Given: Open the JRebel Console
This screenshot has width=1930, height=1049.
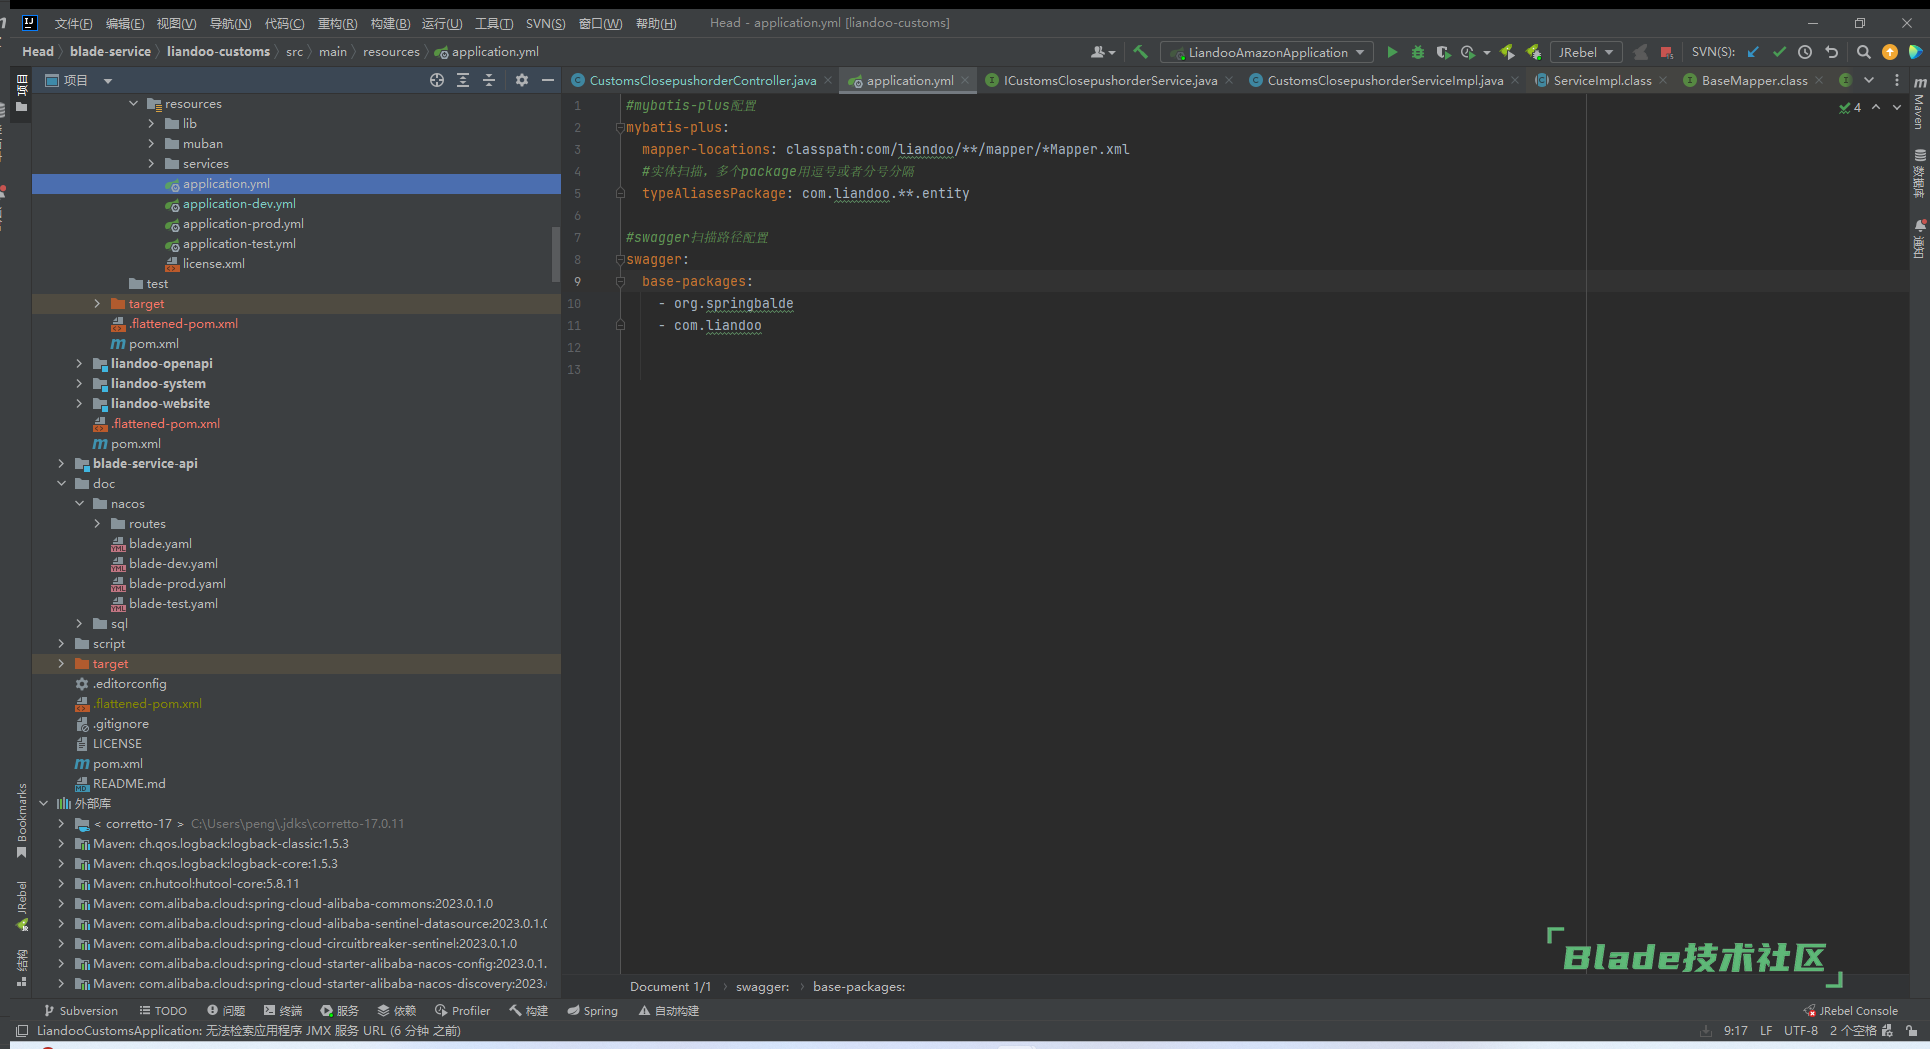Looking at the screenshot, I should pyautogui.click(x=1850, y=1011).
